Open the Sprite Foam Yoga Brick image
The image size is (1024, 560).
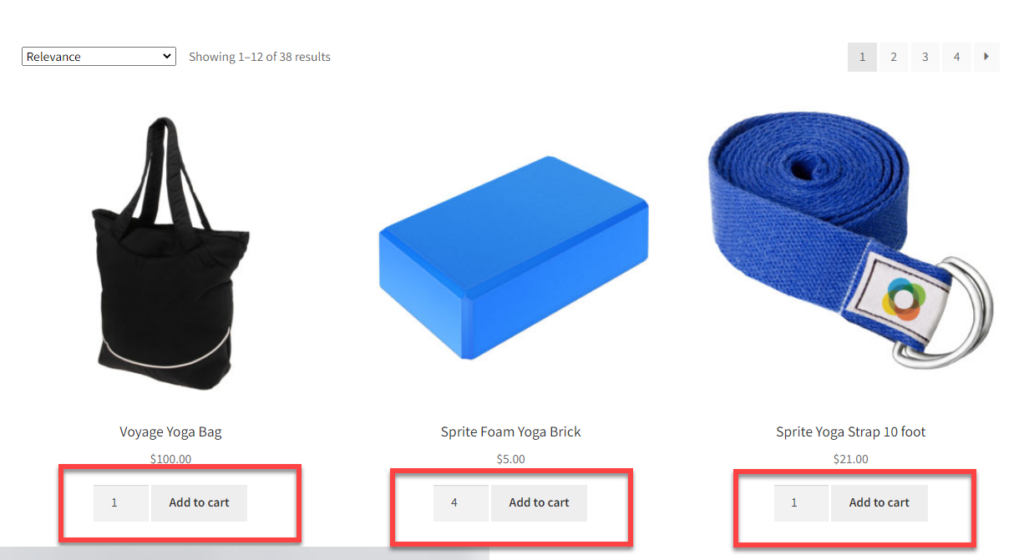click(513, 258)
